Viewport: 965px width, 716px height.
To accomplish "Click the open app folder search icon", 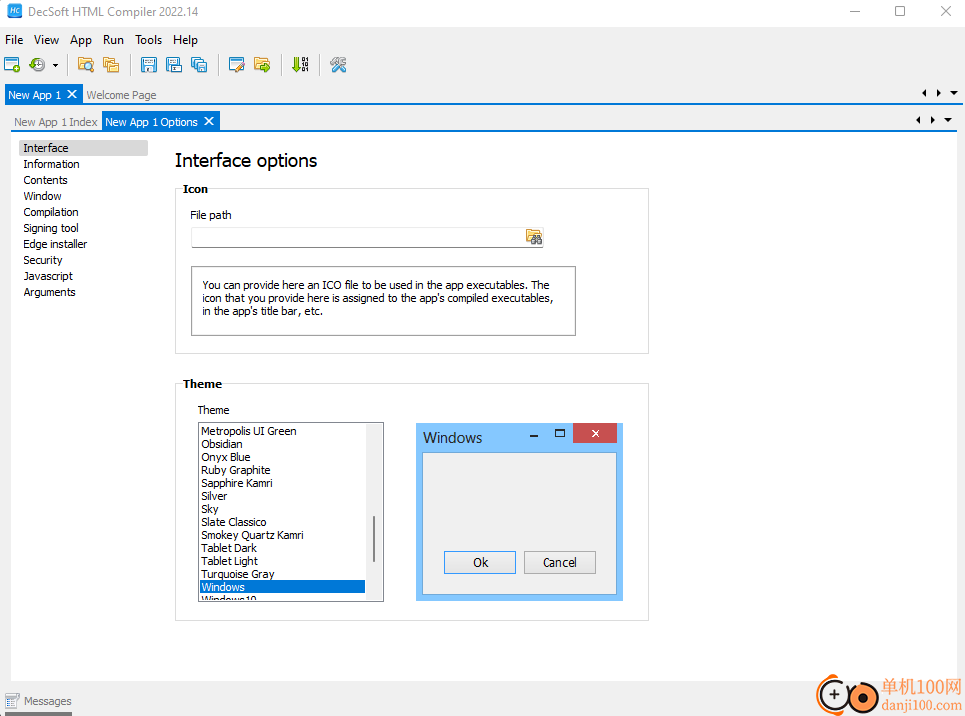I will 86,65.
